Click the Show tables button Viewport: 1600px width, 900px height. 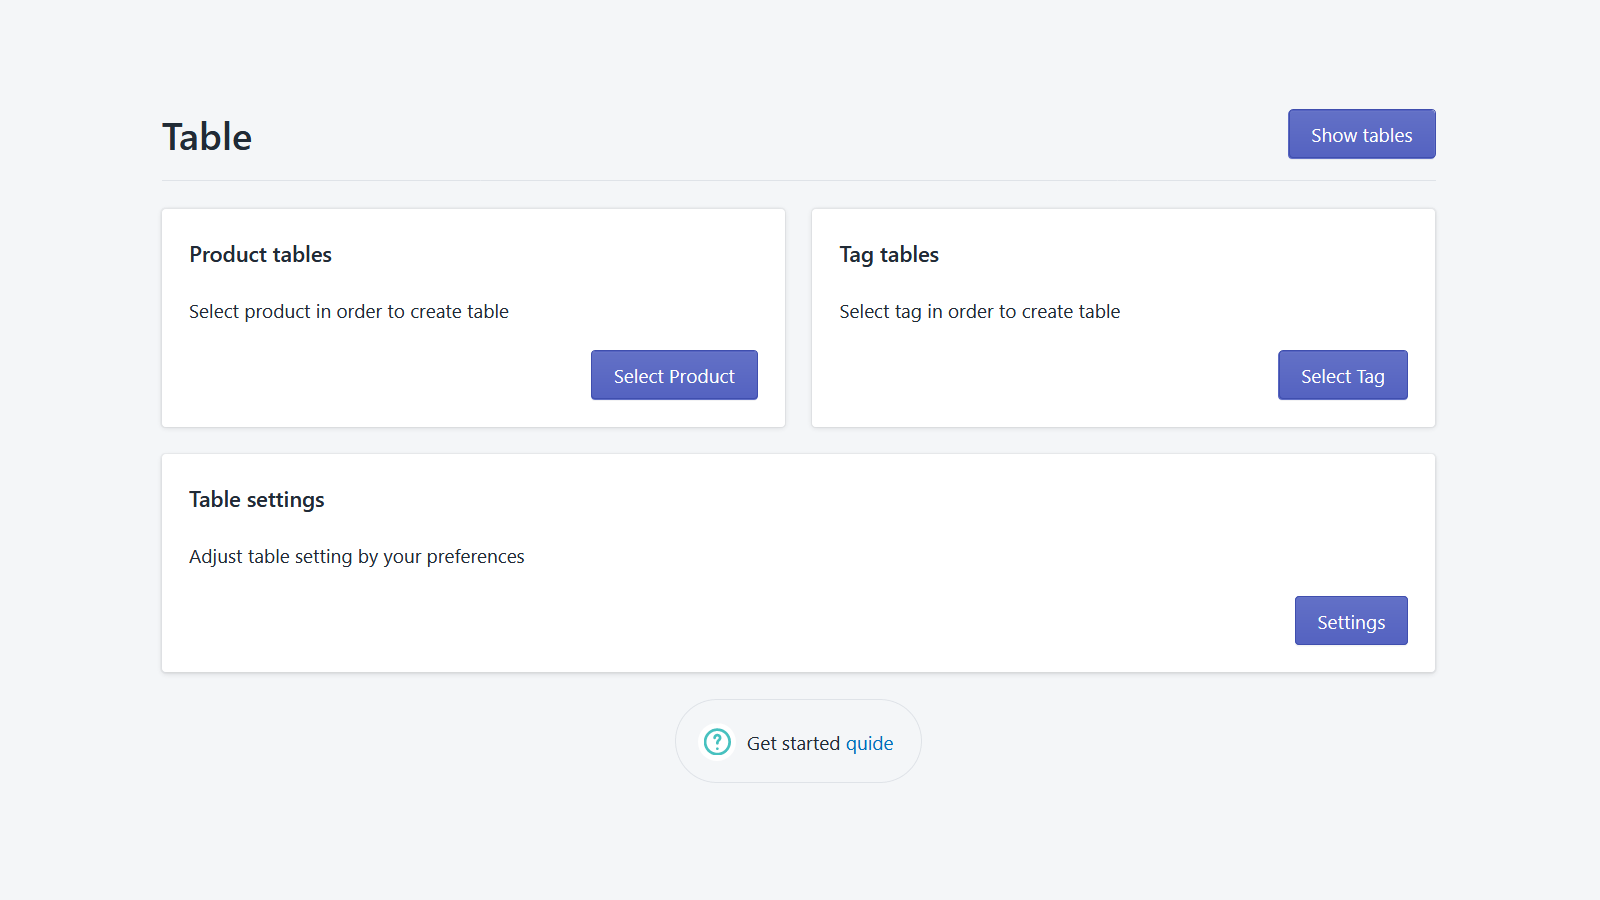(1361, 134)
